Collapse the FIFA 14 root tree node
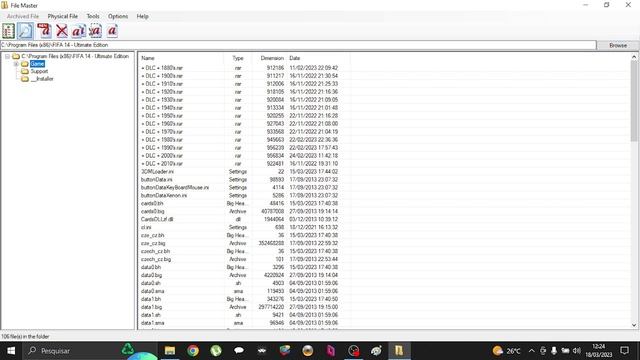 coord(7,56)
